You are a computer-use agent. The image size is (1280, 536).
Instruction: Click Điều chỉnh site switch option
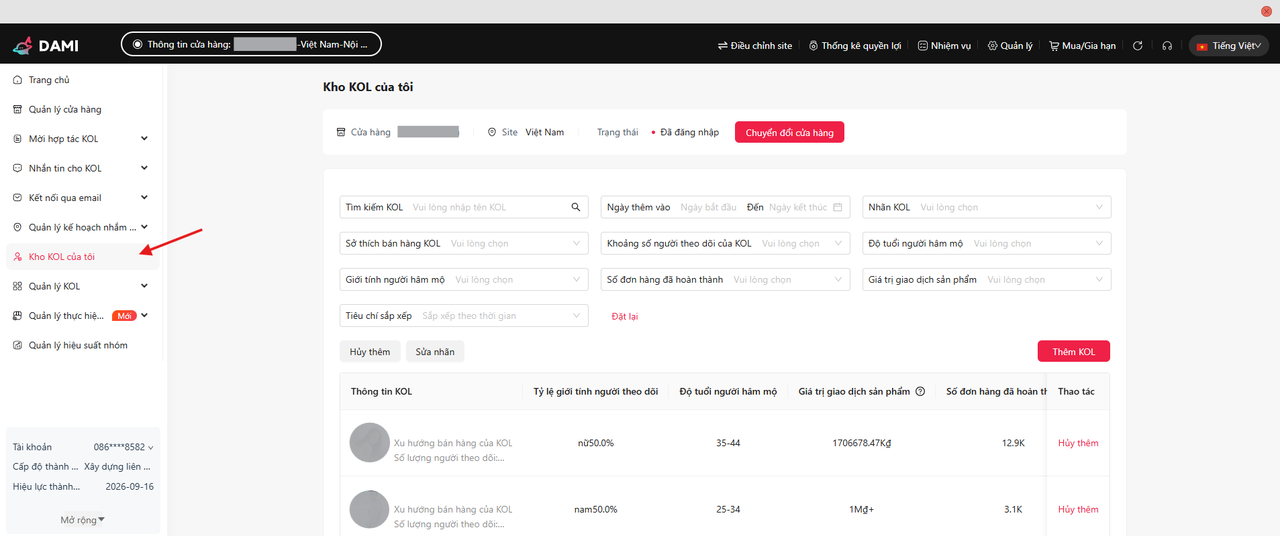755,46
